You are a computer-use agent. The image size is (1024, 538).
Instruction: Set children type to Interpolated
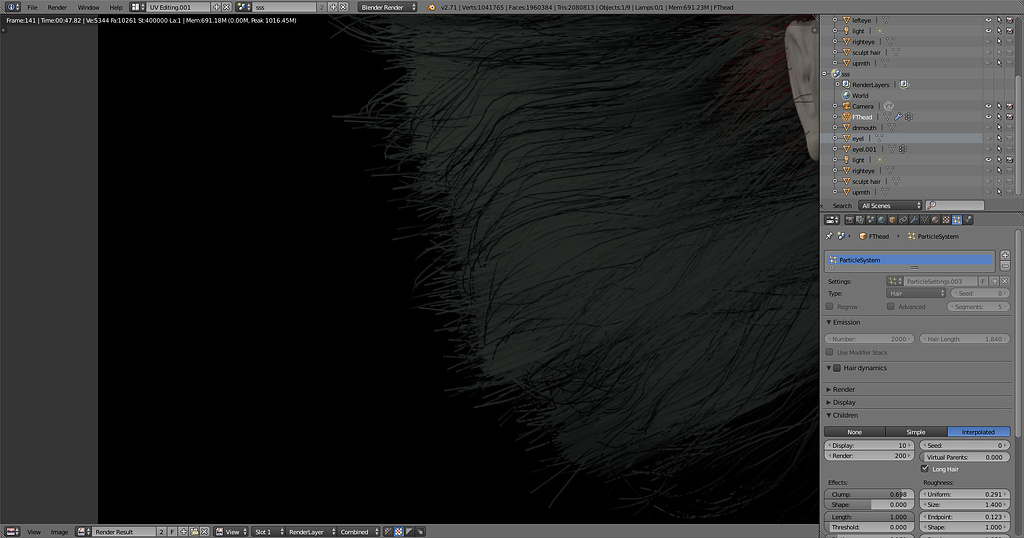[x=978, y=432]
